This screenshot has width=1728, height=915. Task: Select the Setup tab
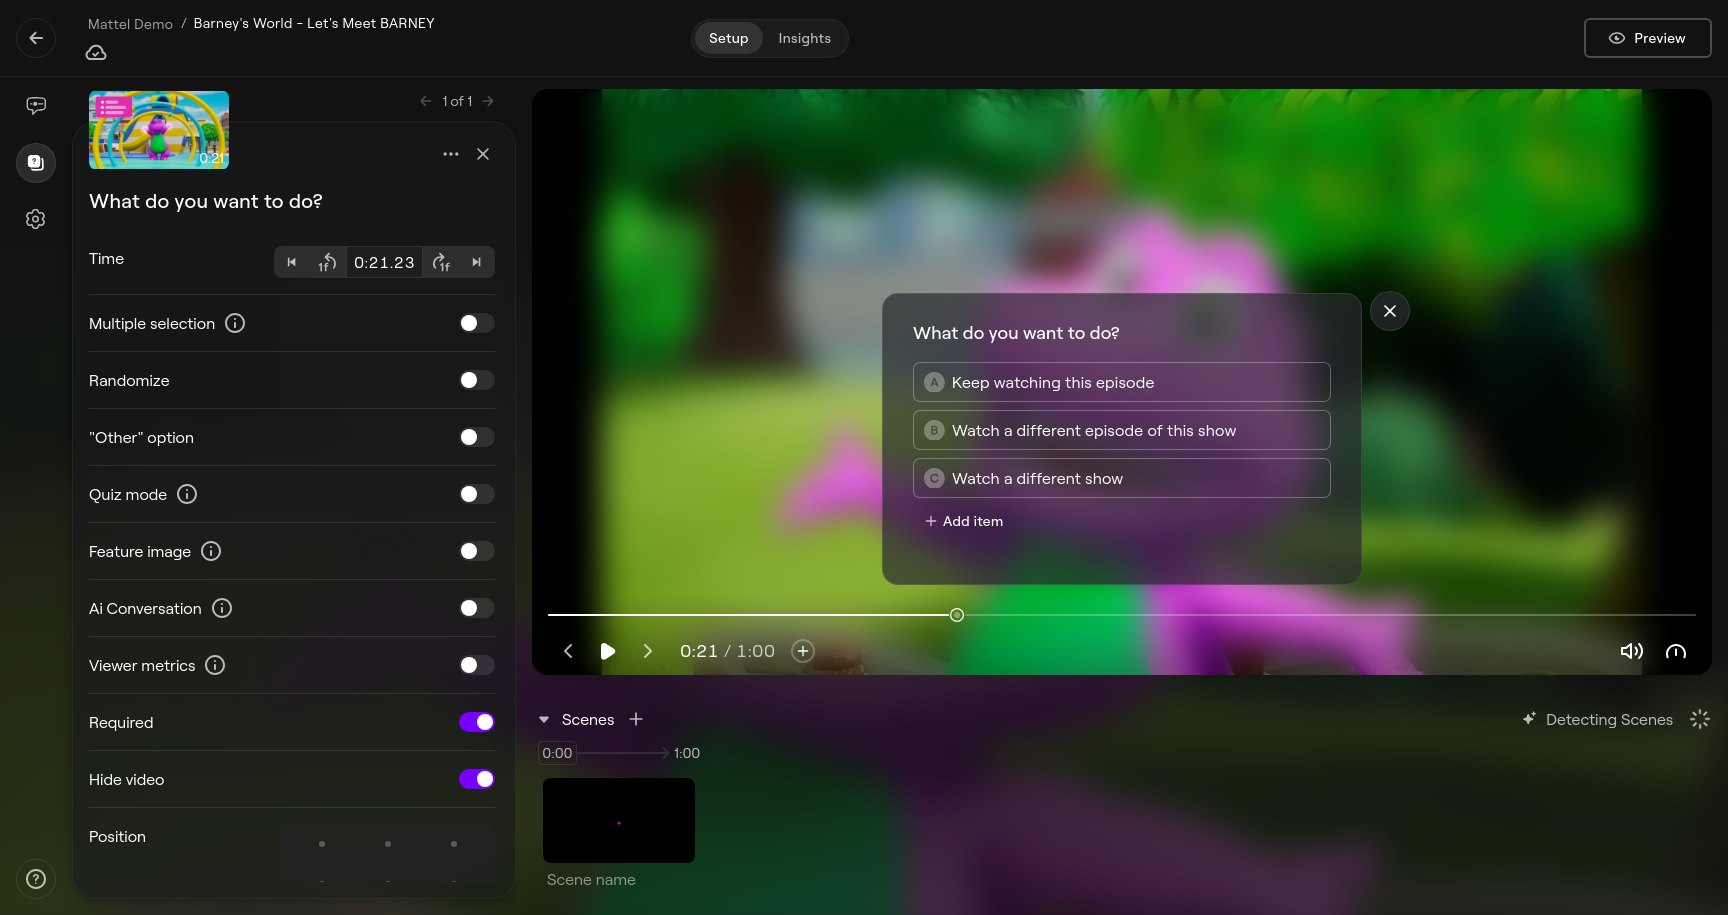click(728, 38)
